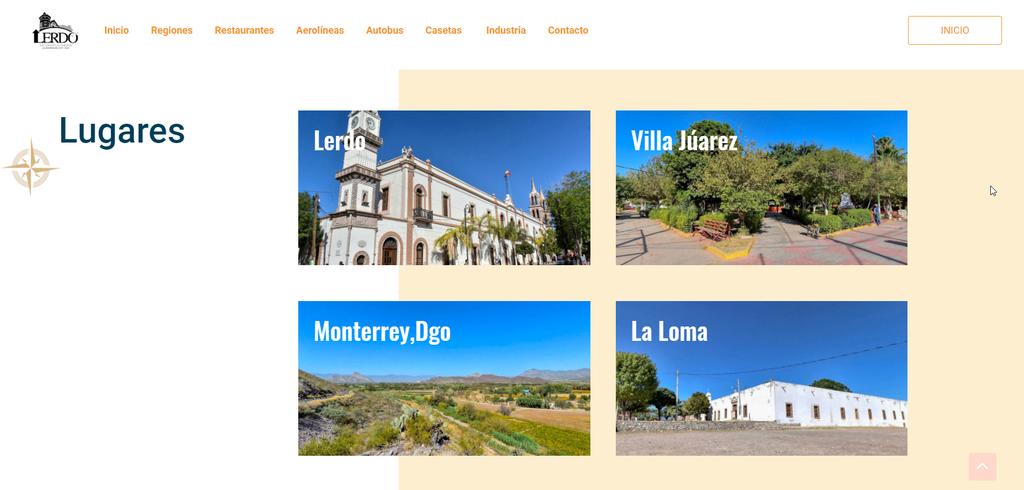Open the Villa Júarez place card
Viewport: 1024px width, 490px height.
pyautogui.click(x=761, y=188)
